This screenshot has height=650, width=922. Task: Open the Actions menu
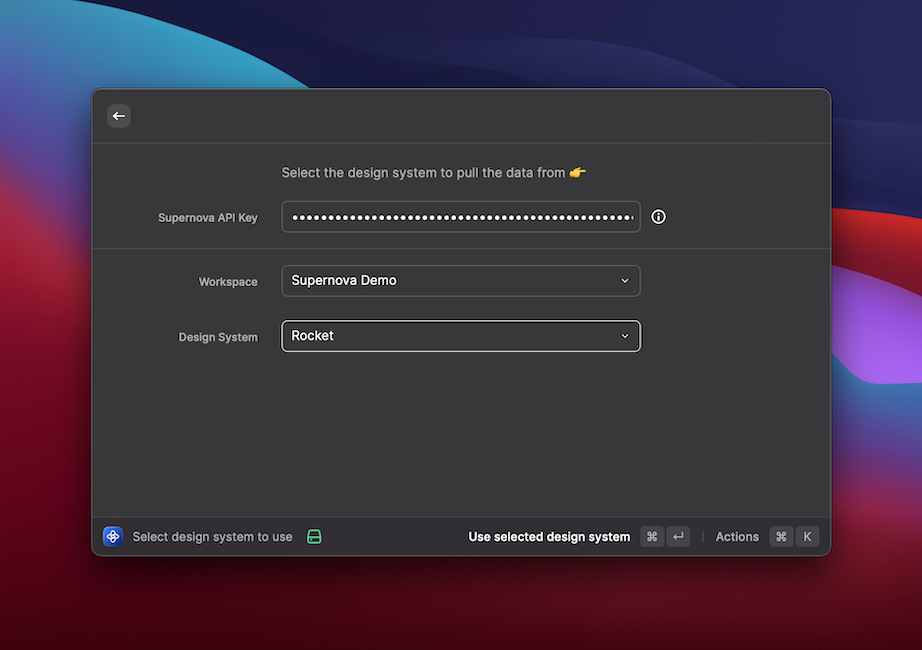pyautogui.click(x=737, y=536)
